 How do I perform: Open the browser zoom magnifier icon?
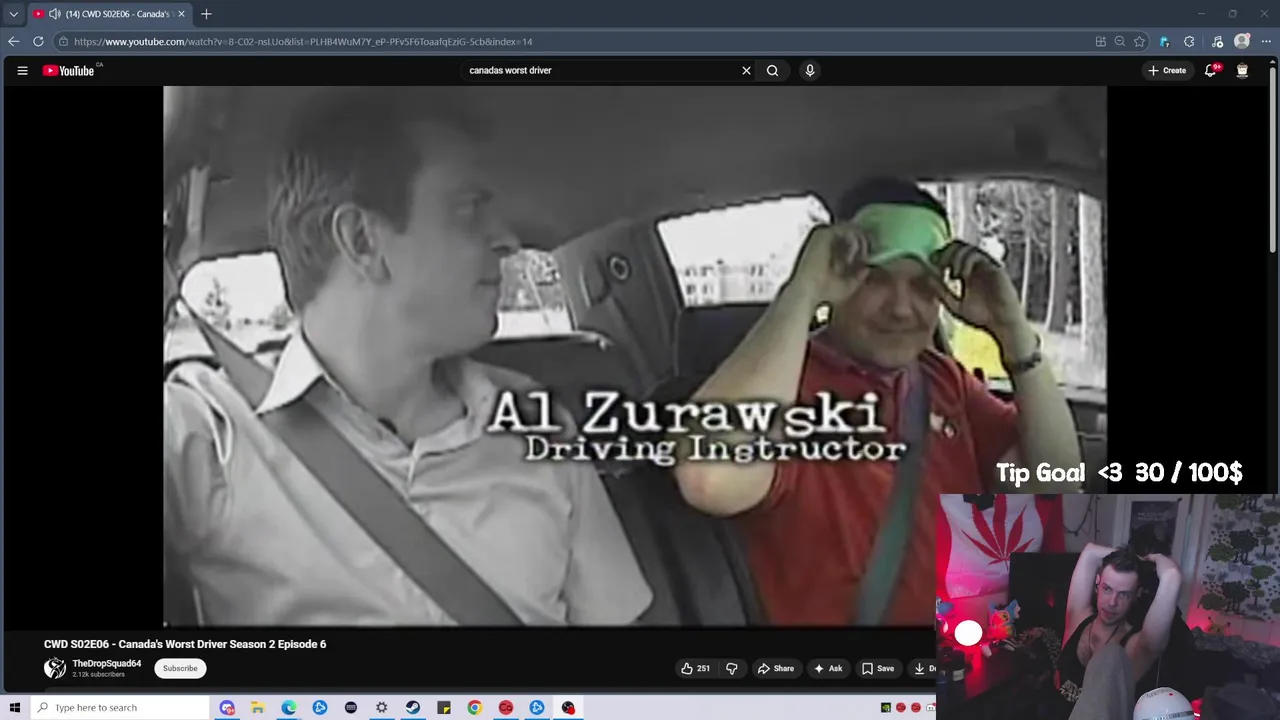click(1120, 41)
